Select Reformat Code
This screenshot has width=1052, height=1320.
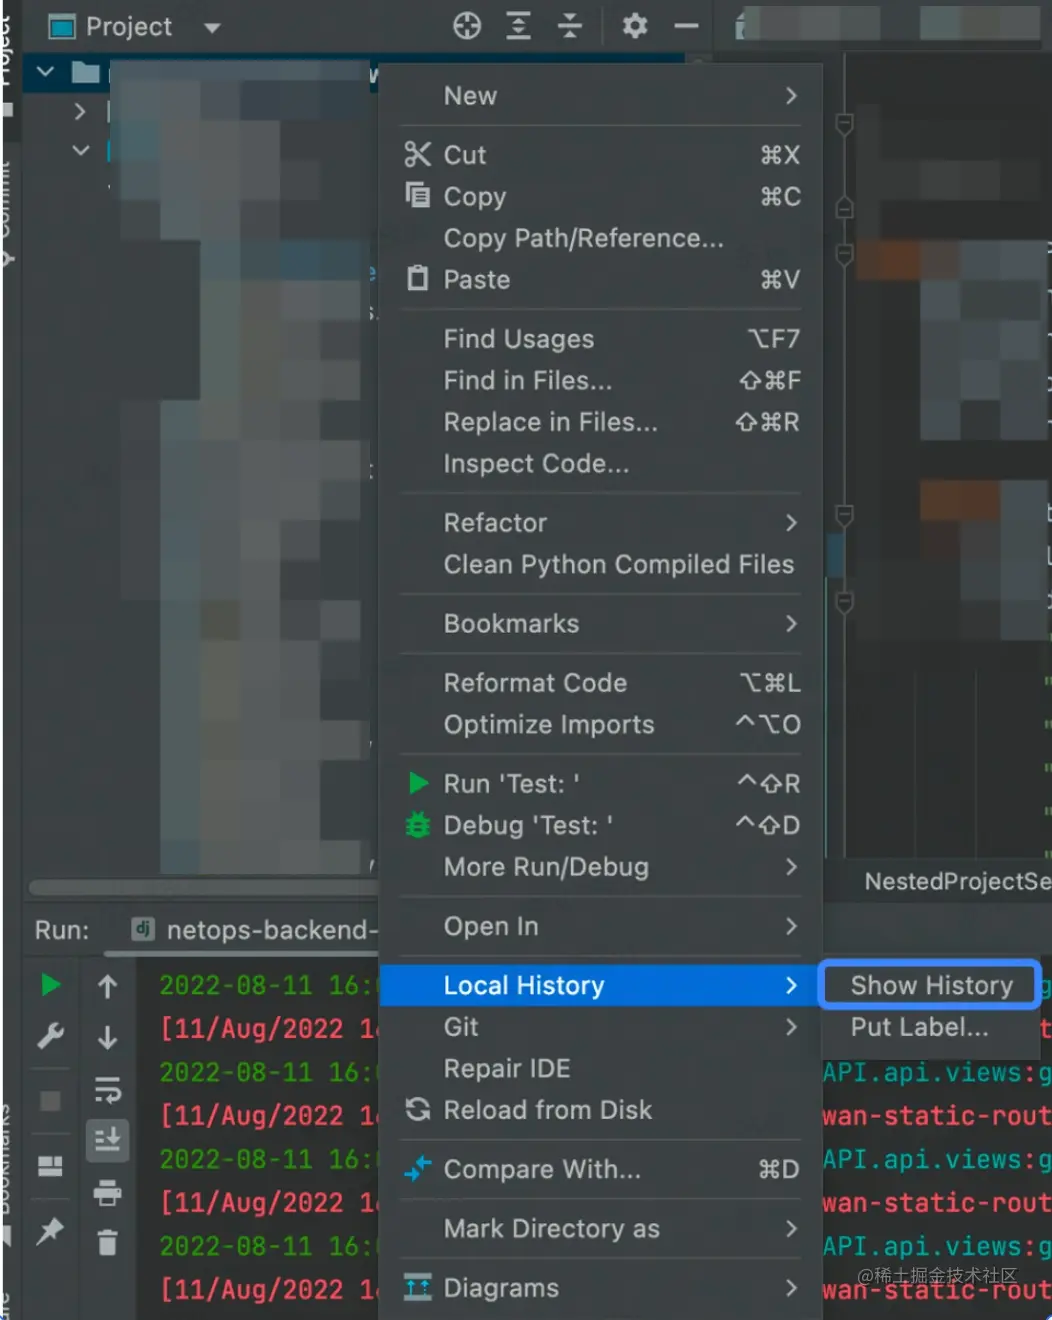click(x=600, y=683)
